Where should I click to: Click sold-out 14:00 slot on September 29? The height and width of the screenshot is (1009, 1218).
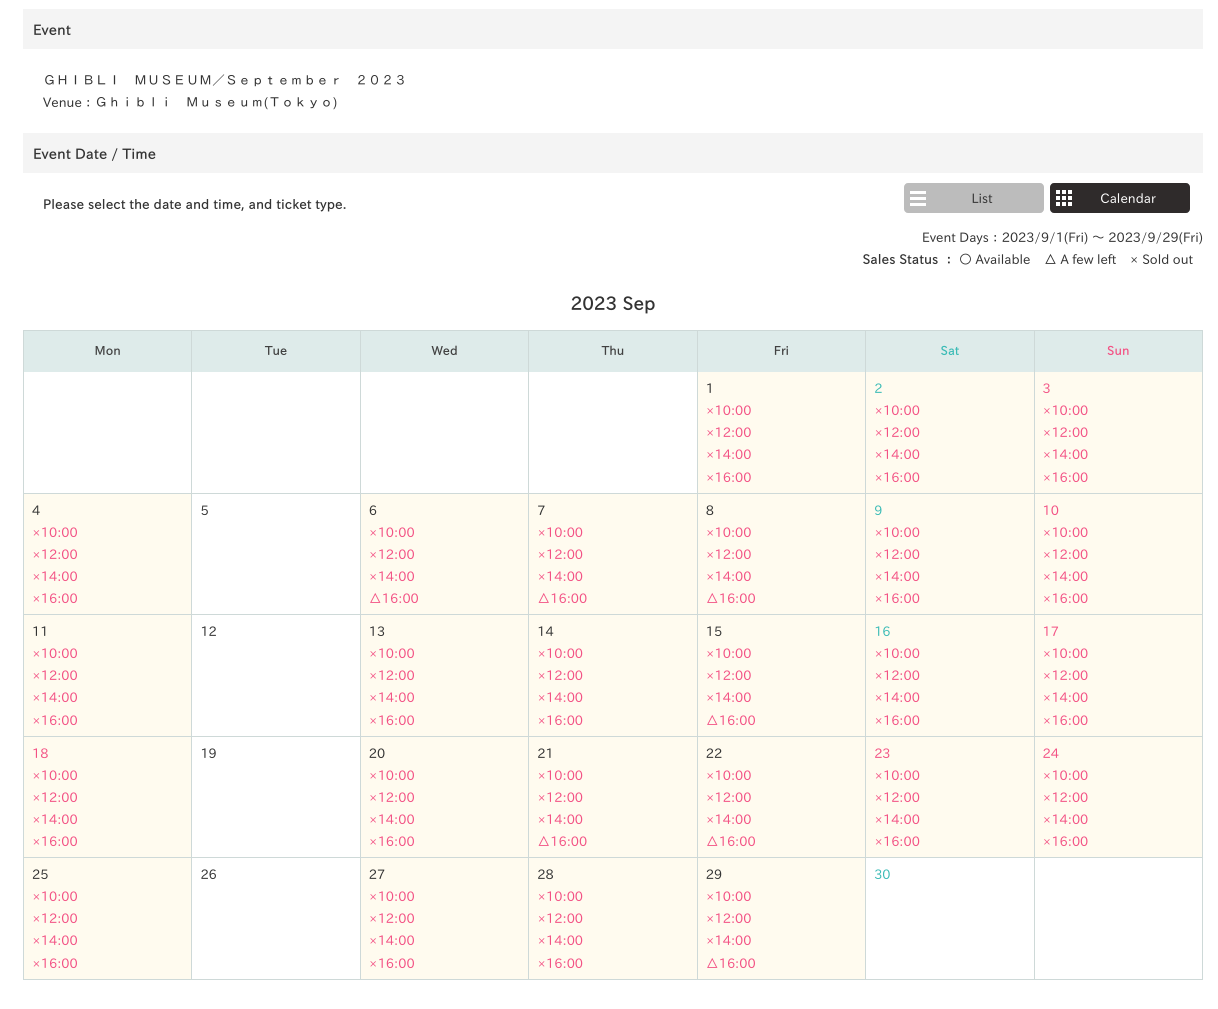tap(729, 940)
